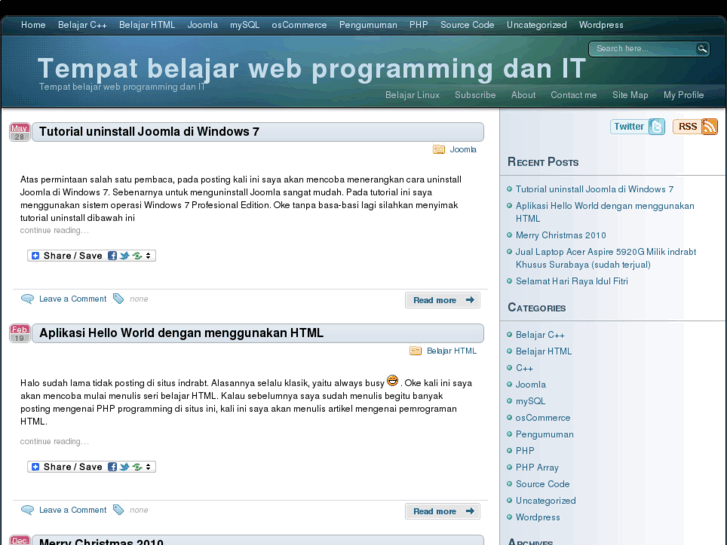Open osCommerce in top menu

click(299, 25)
